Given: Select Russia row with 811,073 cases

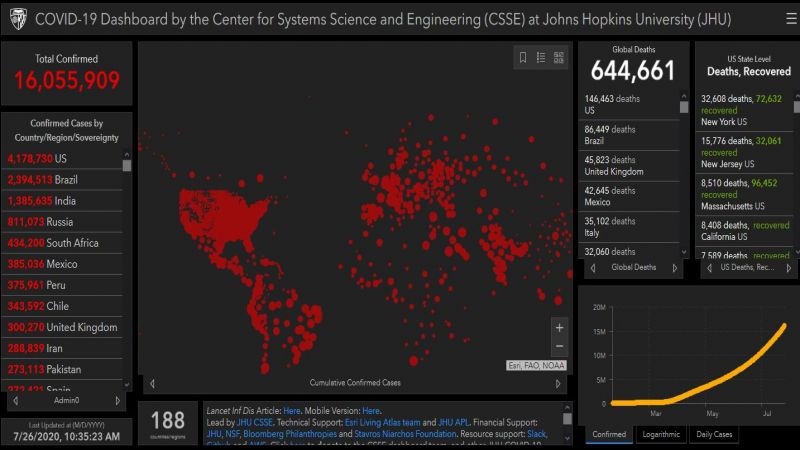Looking at the screenshot, I should coord(63,222).
